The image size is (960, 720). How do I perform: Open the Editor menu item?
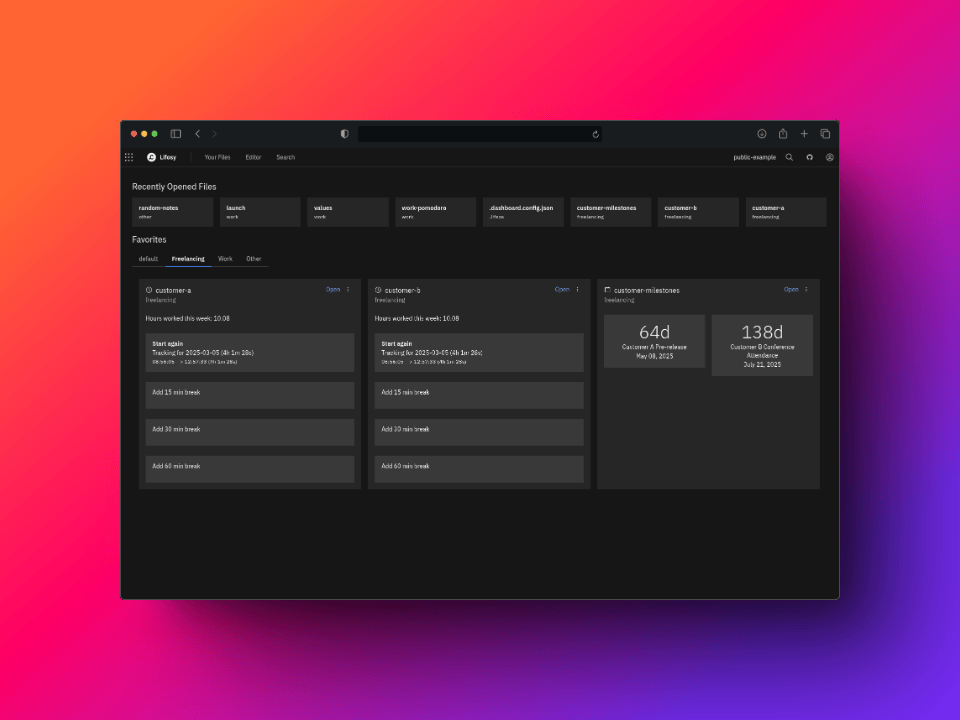point(253,157)
